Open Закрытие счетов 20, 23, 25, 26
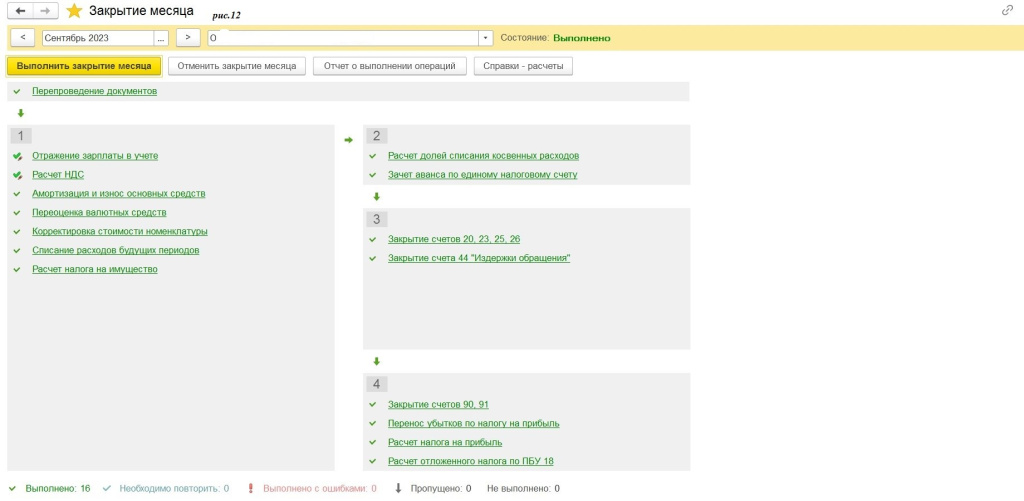1024x501 pixels. tap(454, 239)
